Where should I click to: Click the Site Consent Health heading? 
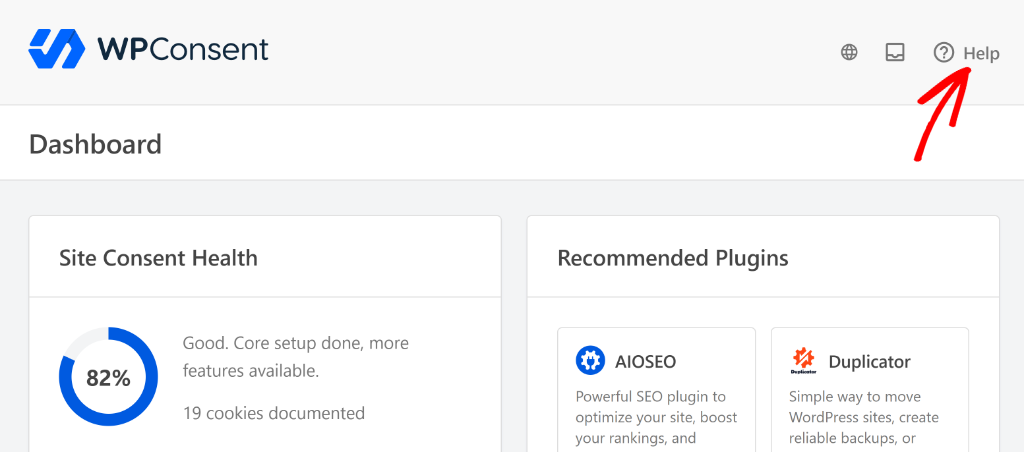pyautogui.click(x=159, y=258)
